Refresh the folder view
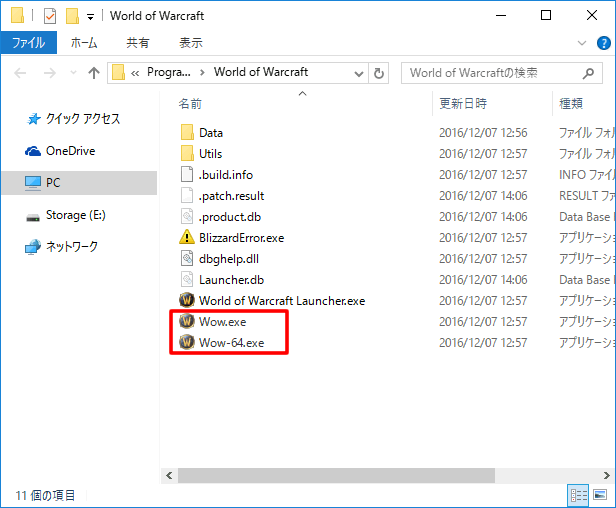The width and height of the screenshot is (616, 508). [379, 73]
